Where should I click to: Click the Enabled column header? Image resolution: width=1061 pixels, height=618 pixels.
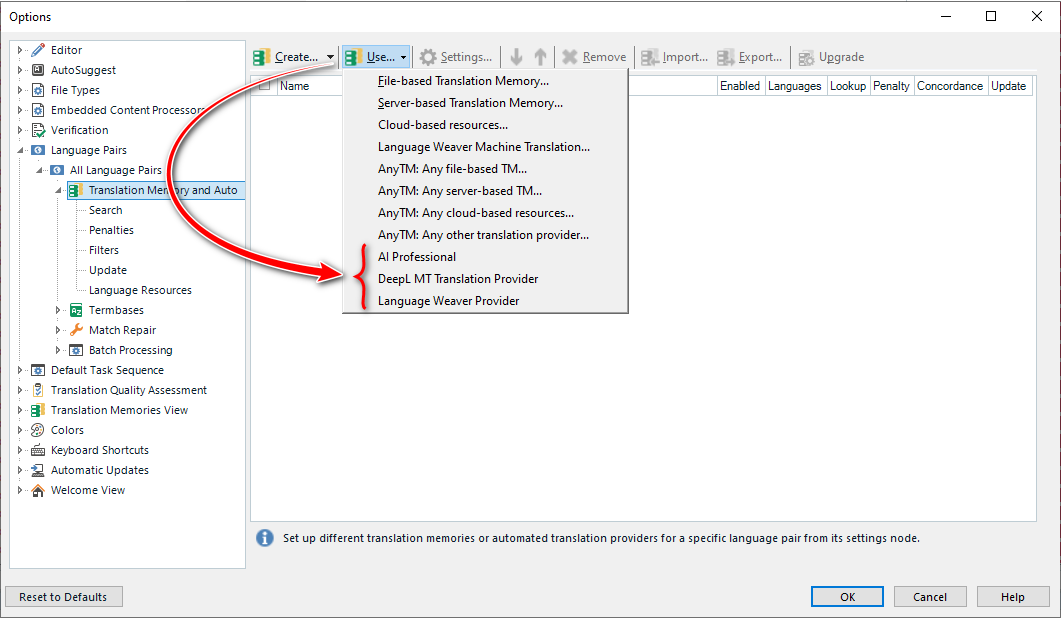[x=740, y=86]
